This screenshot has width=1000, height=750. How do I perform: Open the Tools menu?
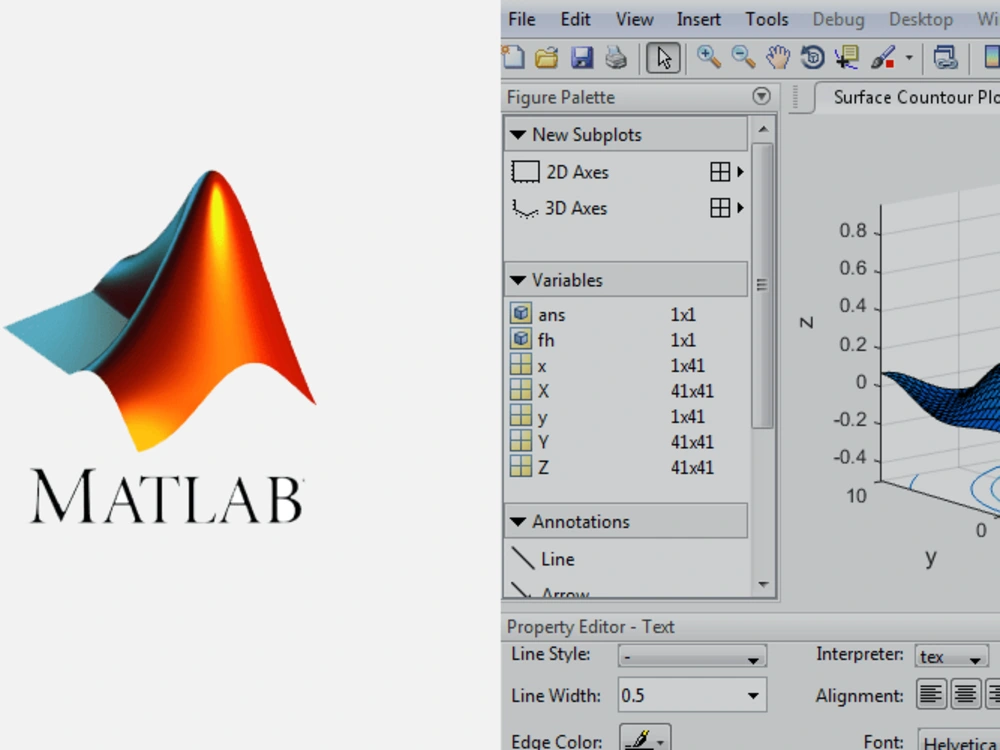[767, 19]
